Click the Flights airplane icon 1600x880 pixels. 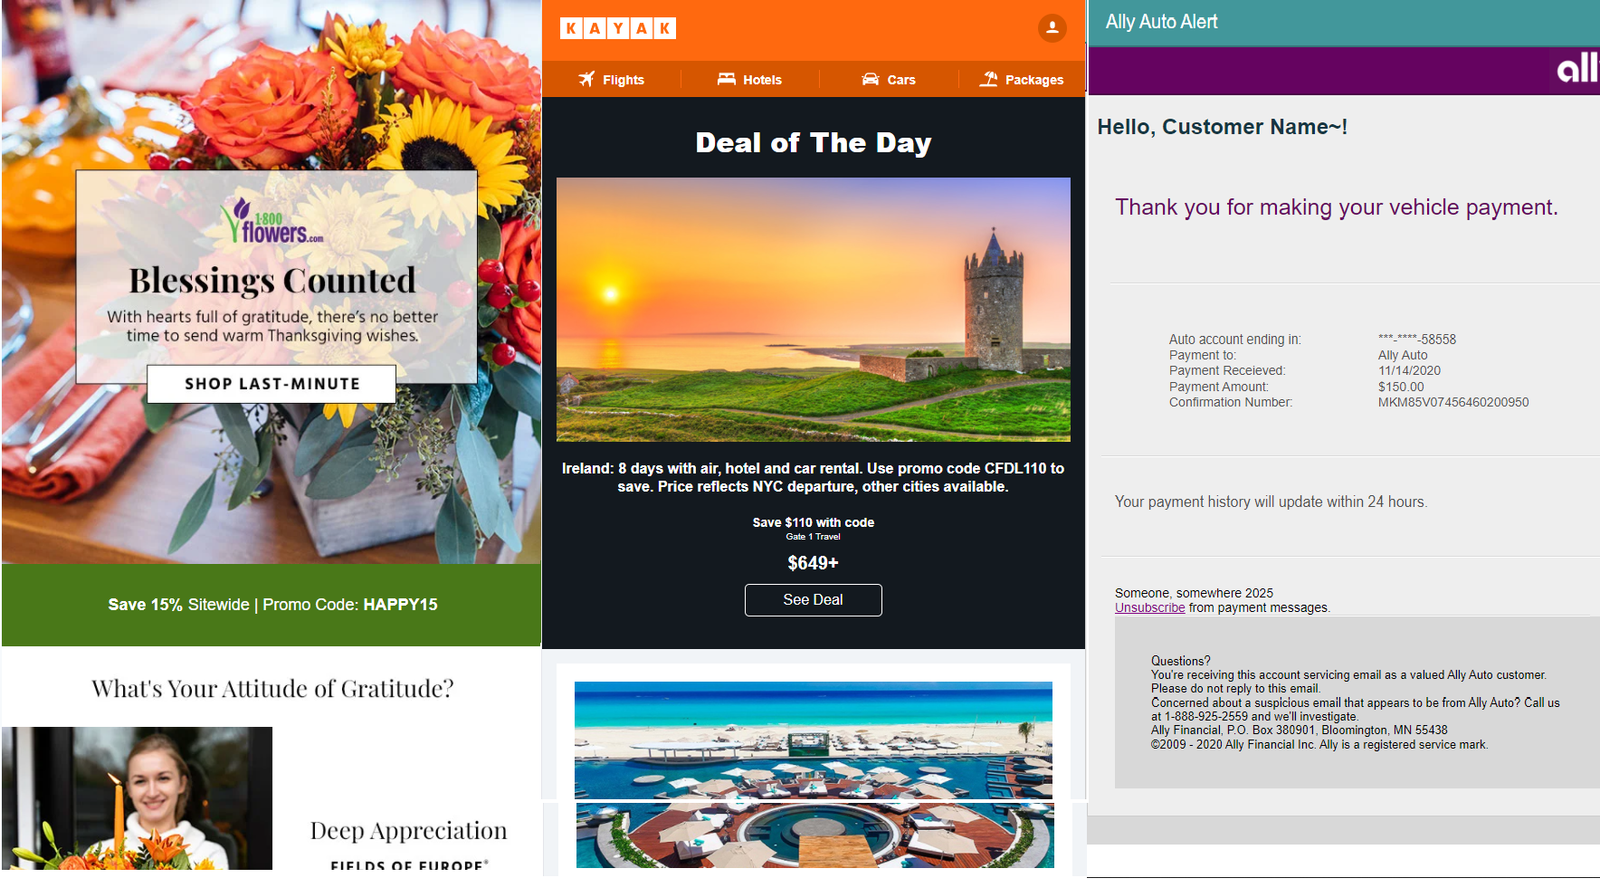[x=587, y=79]
